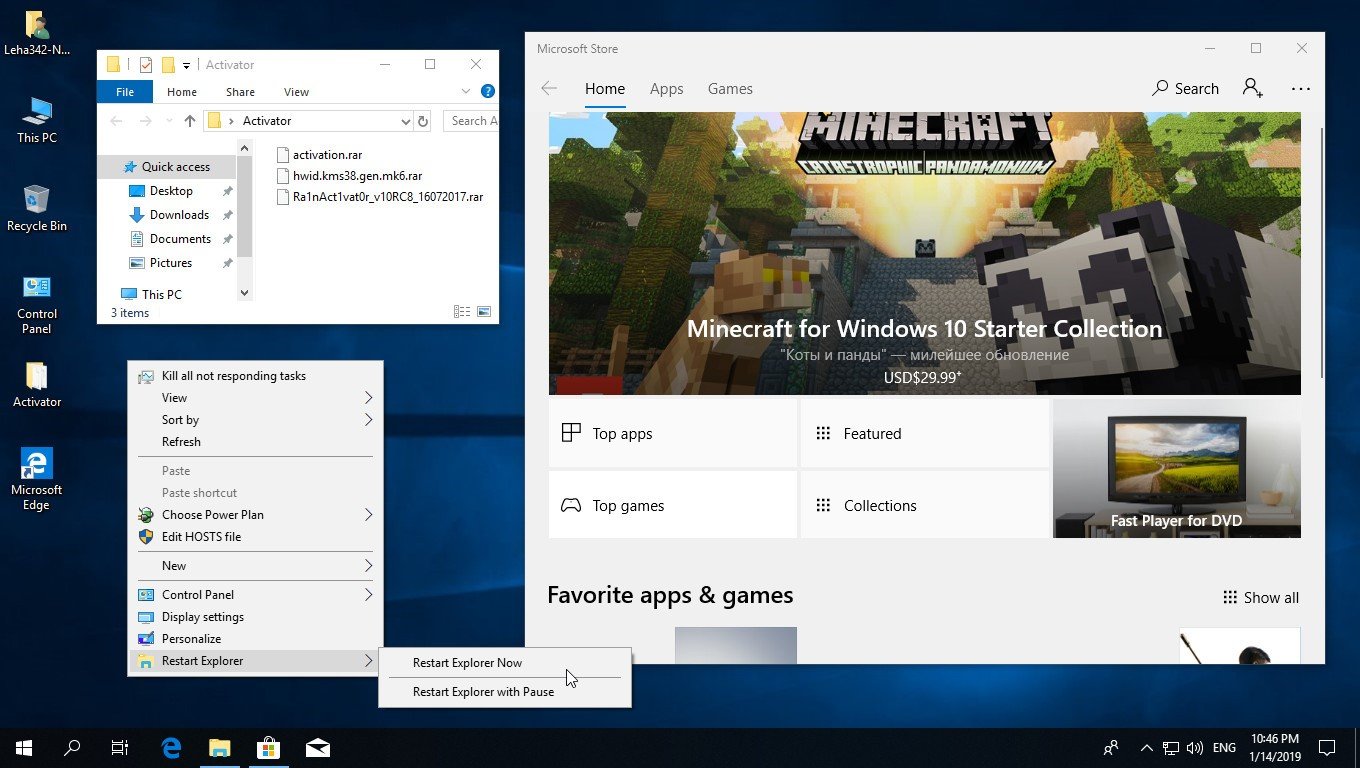Open Fast Player for DVD promo
Viewport: 1360px width, 768px height.
click(x=1177, y=469)
